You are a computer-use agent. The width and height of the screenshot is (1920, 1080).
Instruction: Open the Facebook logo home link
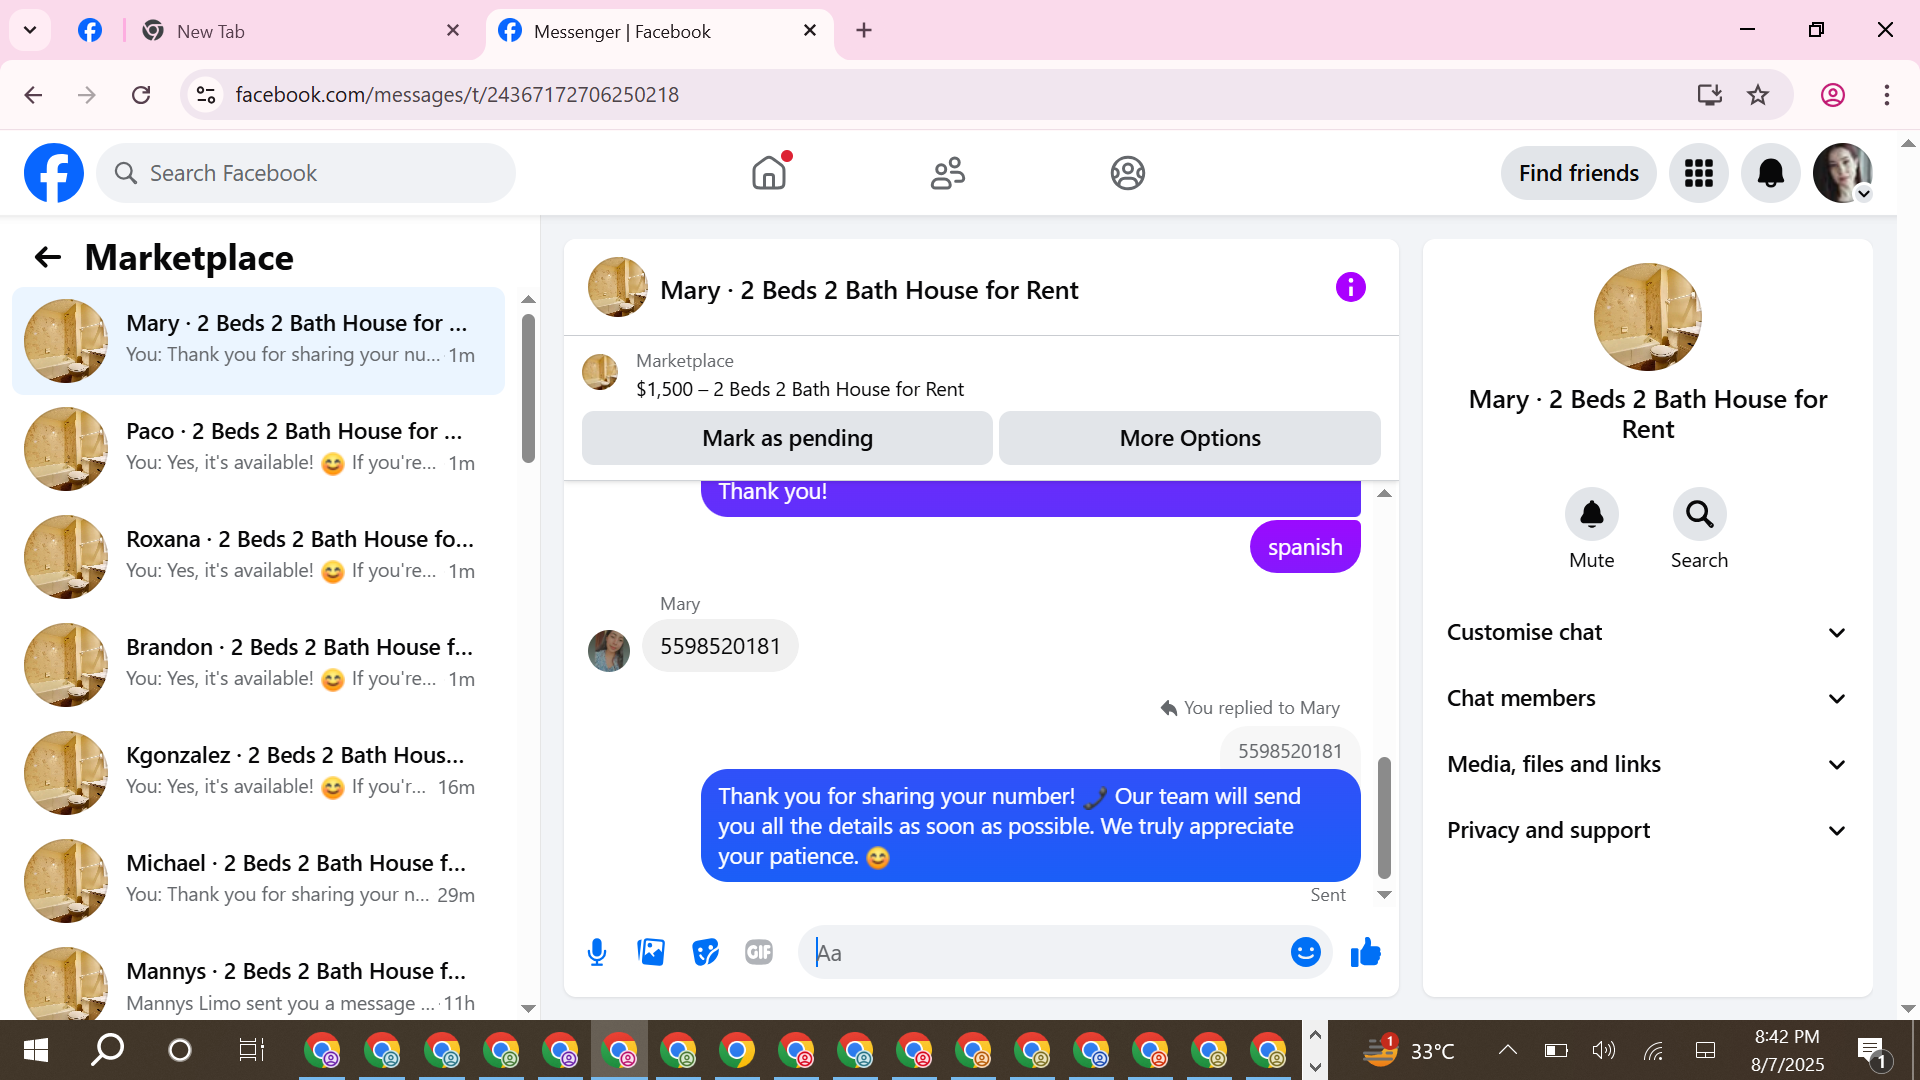pyautogui.click(x=54, y=173)
